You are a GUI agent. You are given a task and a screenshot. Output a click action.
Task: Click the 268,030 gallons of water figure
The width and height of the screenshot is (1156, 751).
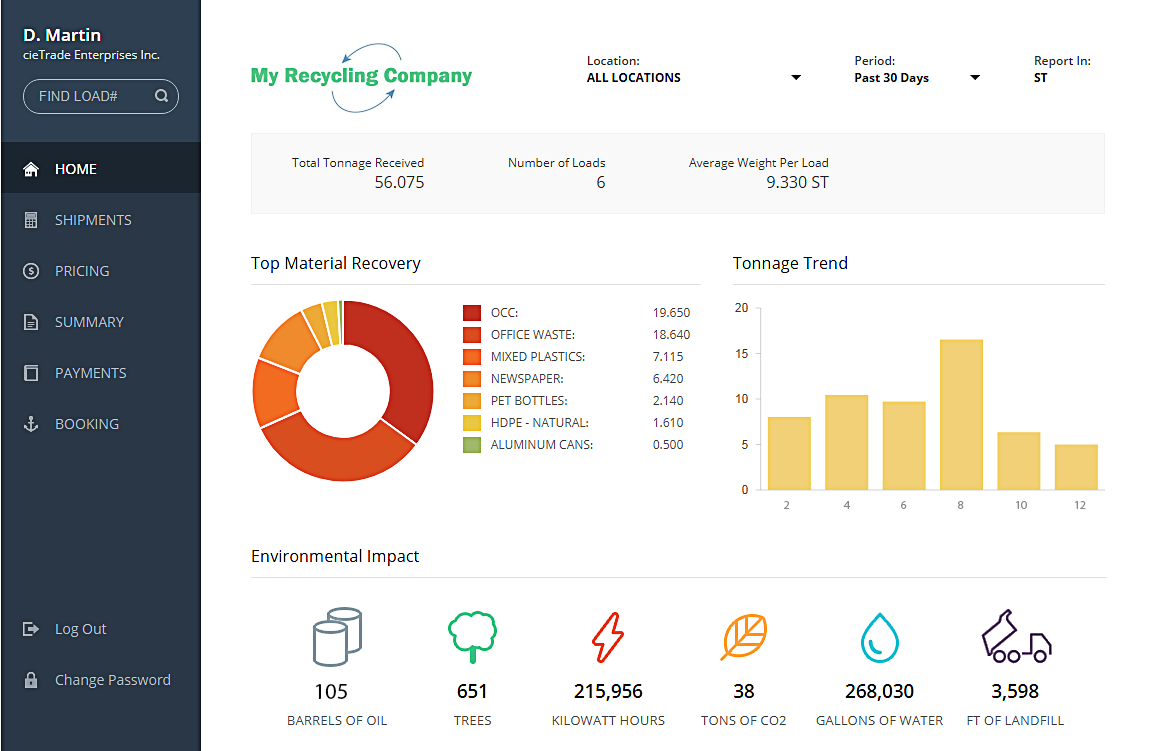click(880, 691)
